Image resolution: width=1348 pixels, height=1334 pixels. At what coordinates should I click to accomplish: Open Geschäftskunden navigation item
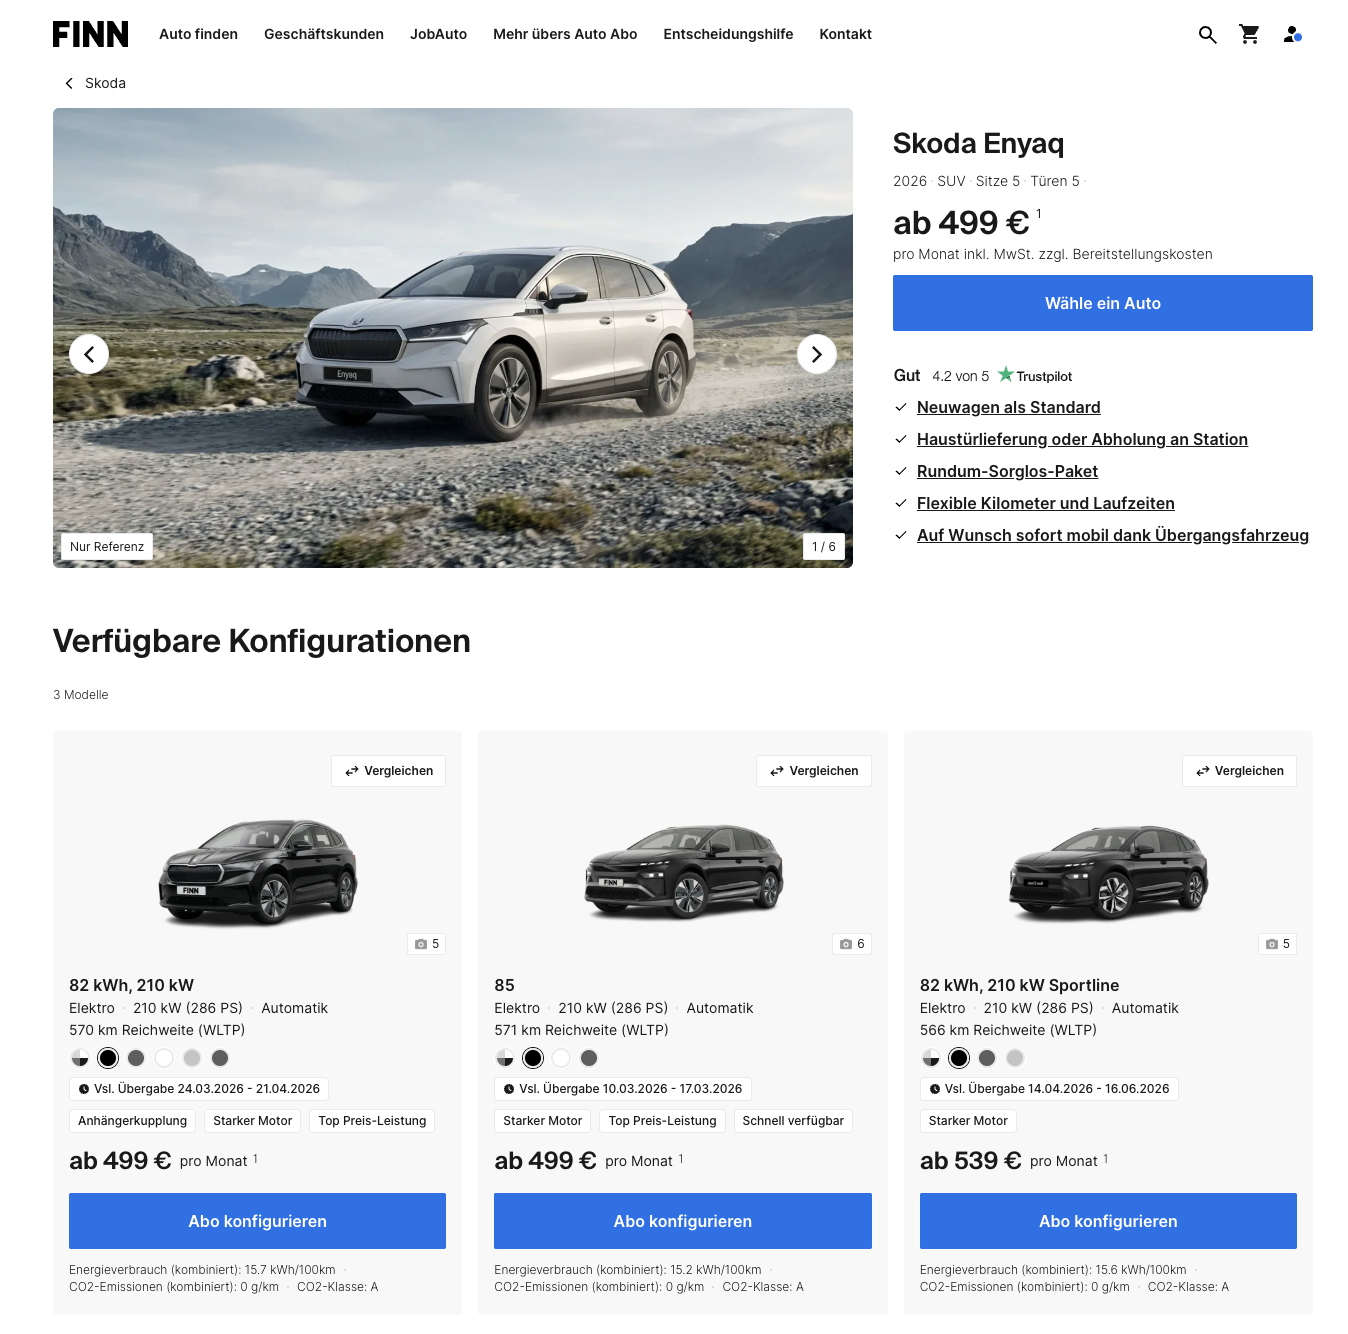324,34
